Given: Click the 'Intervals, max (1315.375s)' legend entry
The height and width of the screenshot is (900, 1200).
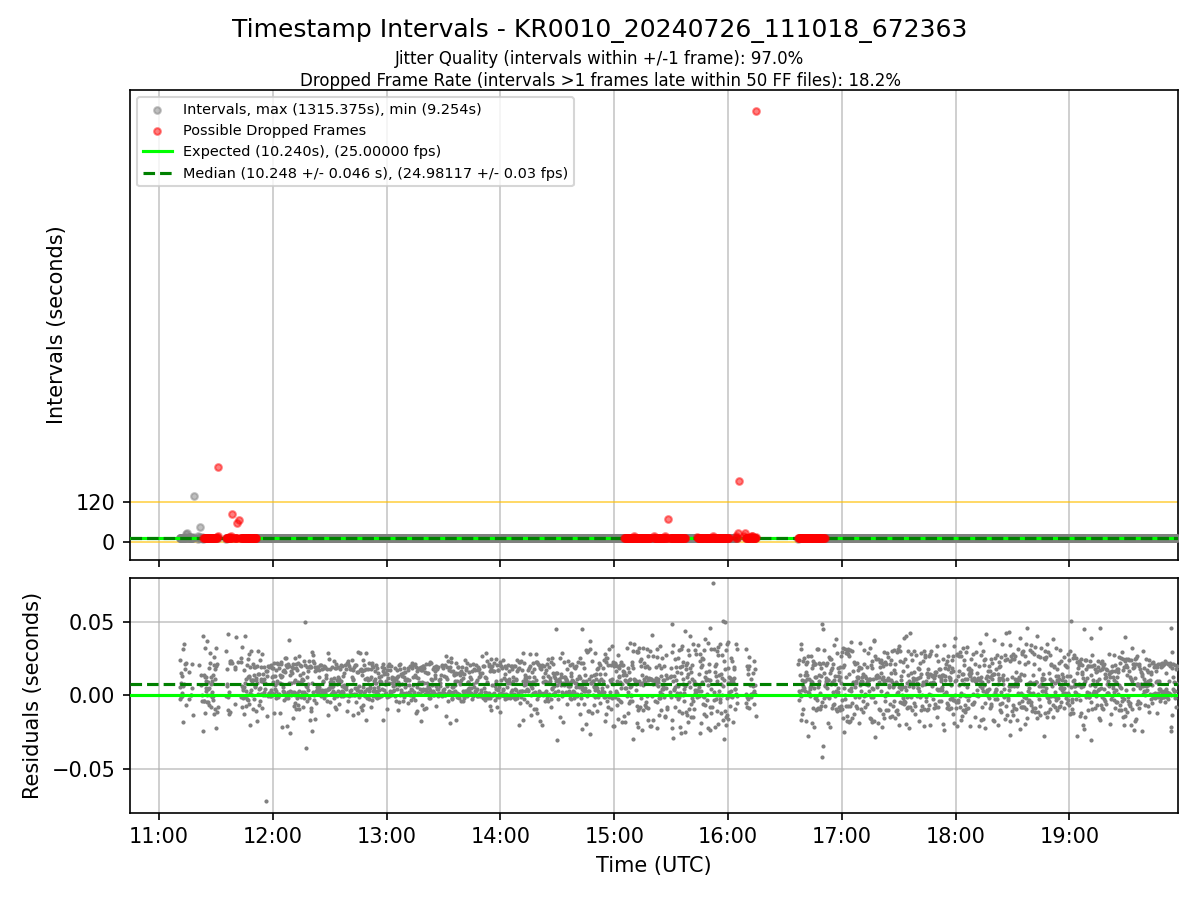Looking at the screenshot, I should pos(332,108).
